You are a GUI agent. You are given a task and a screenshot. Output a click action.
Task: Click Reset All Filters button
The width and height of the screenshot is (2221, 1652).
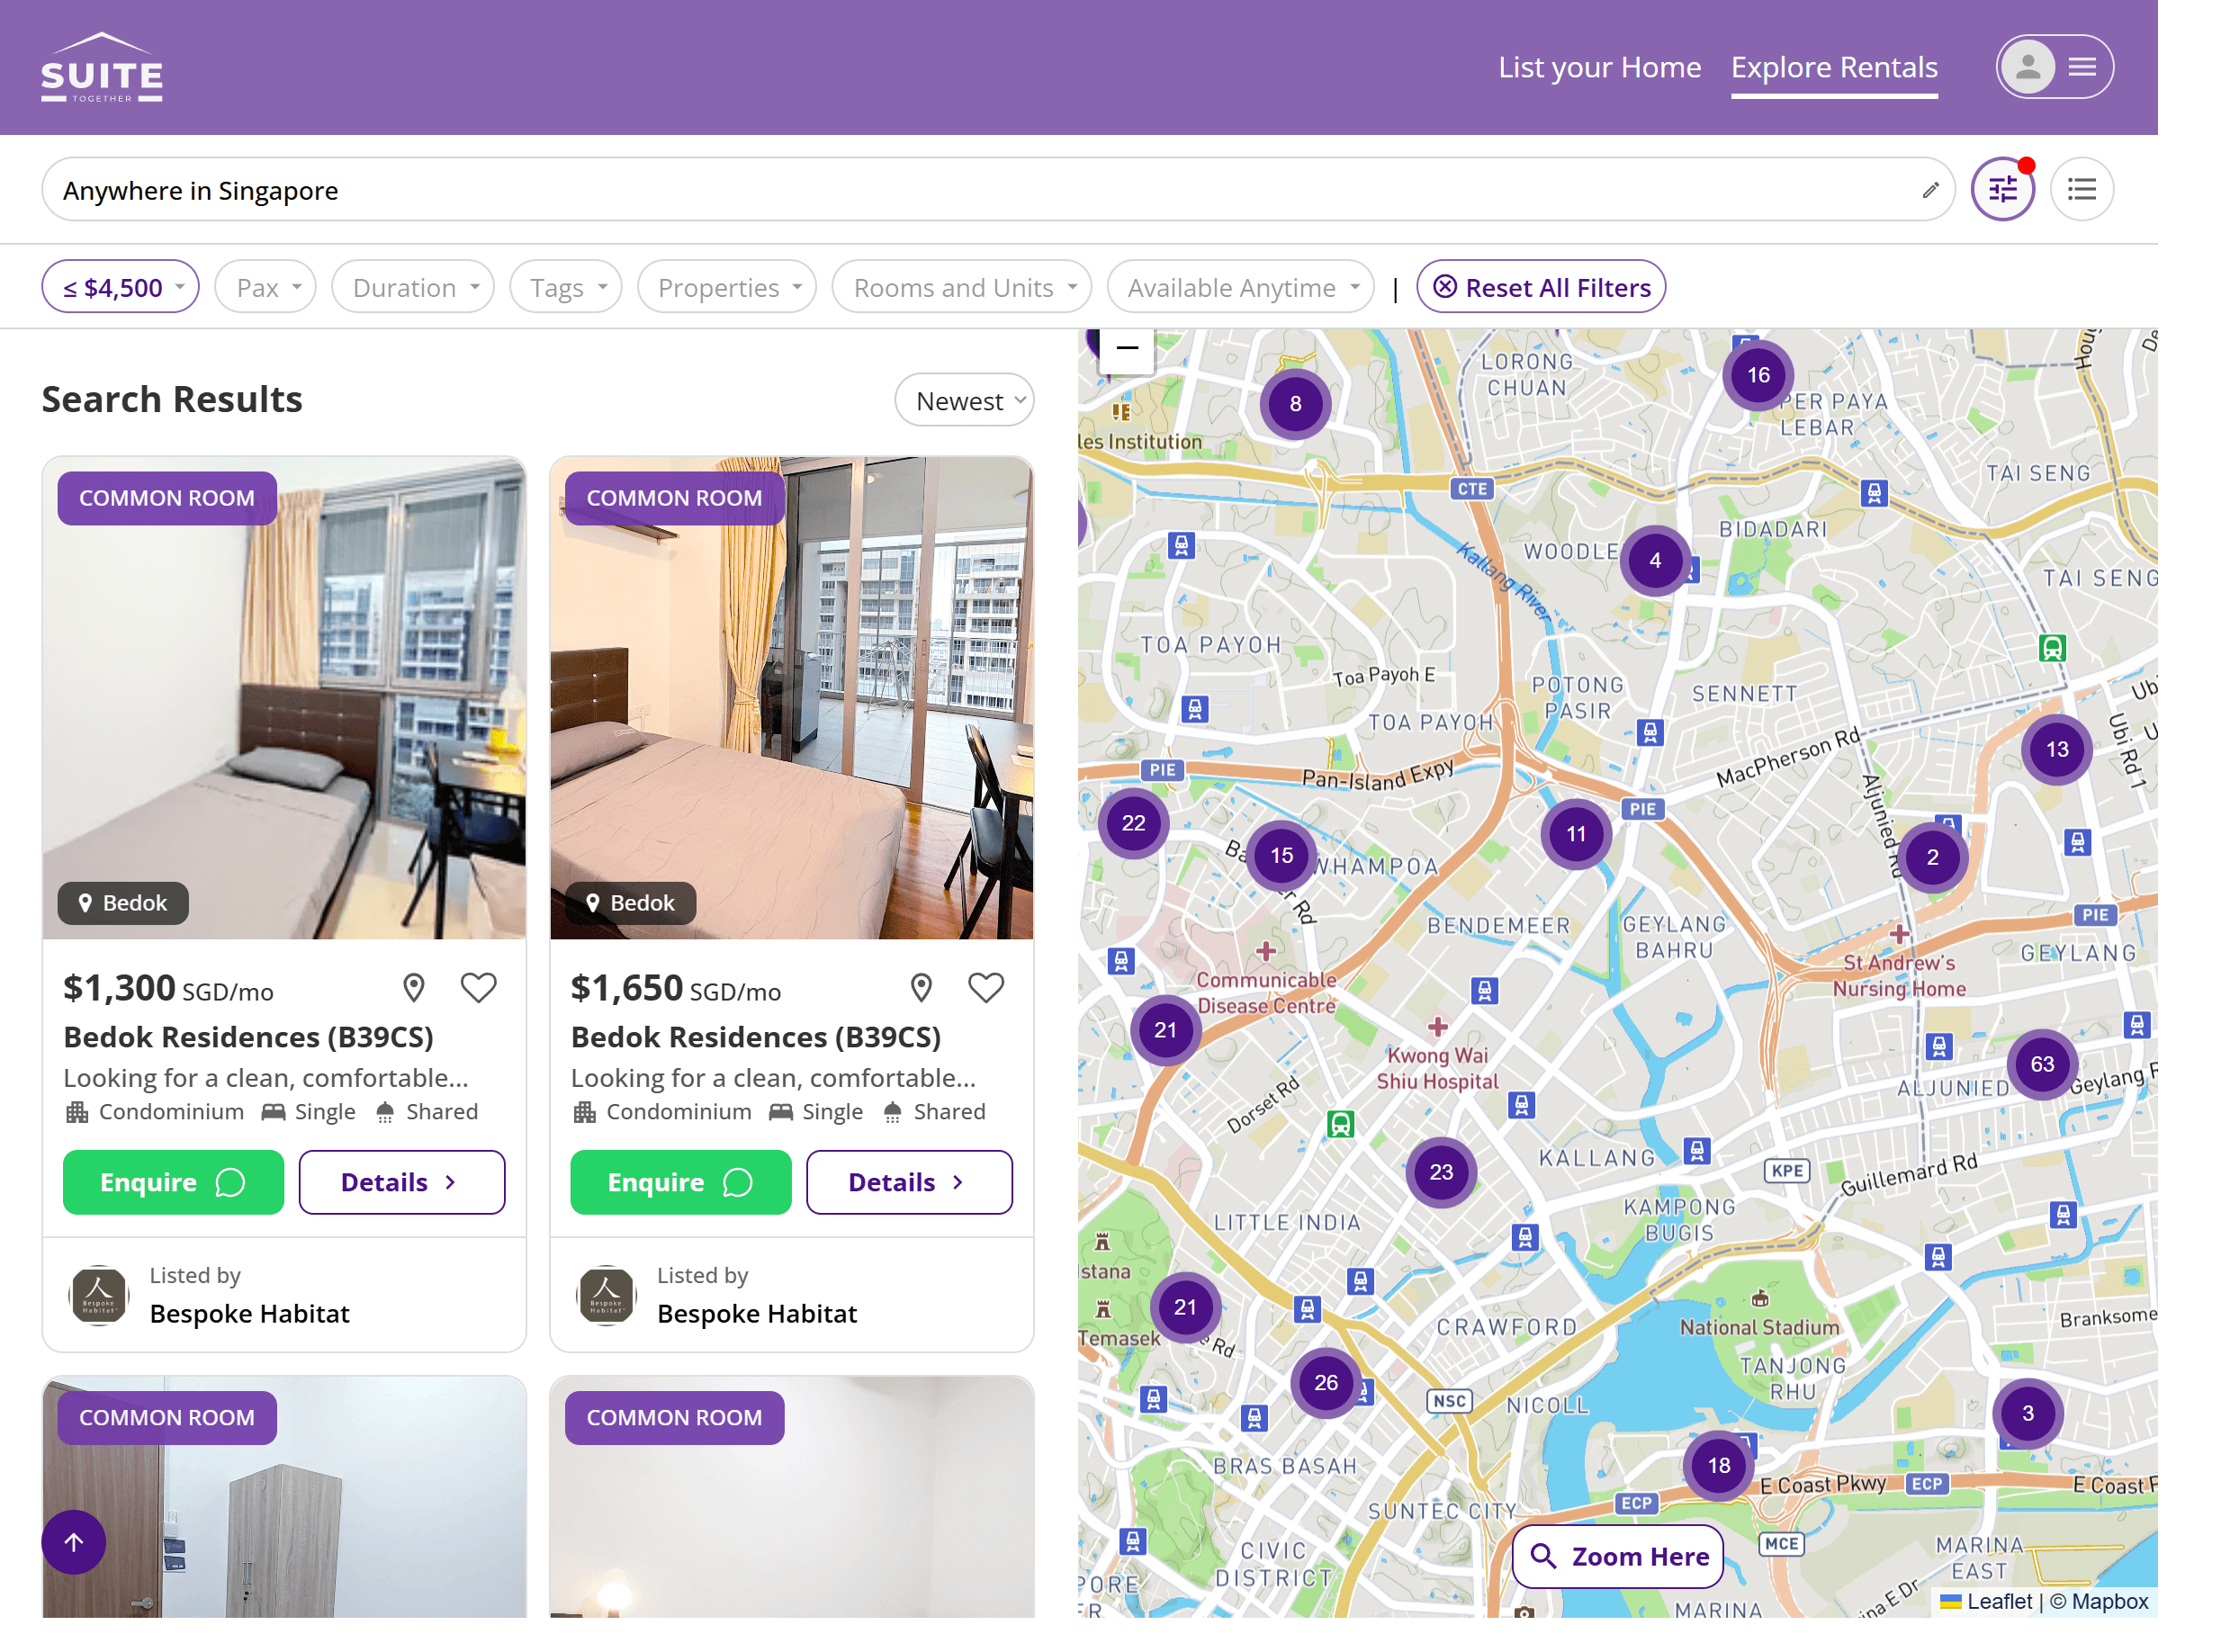click(x=1541, y=288)
